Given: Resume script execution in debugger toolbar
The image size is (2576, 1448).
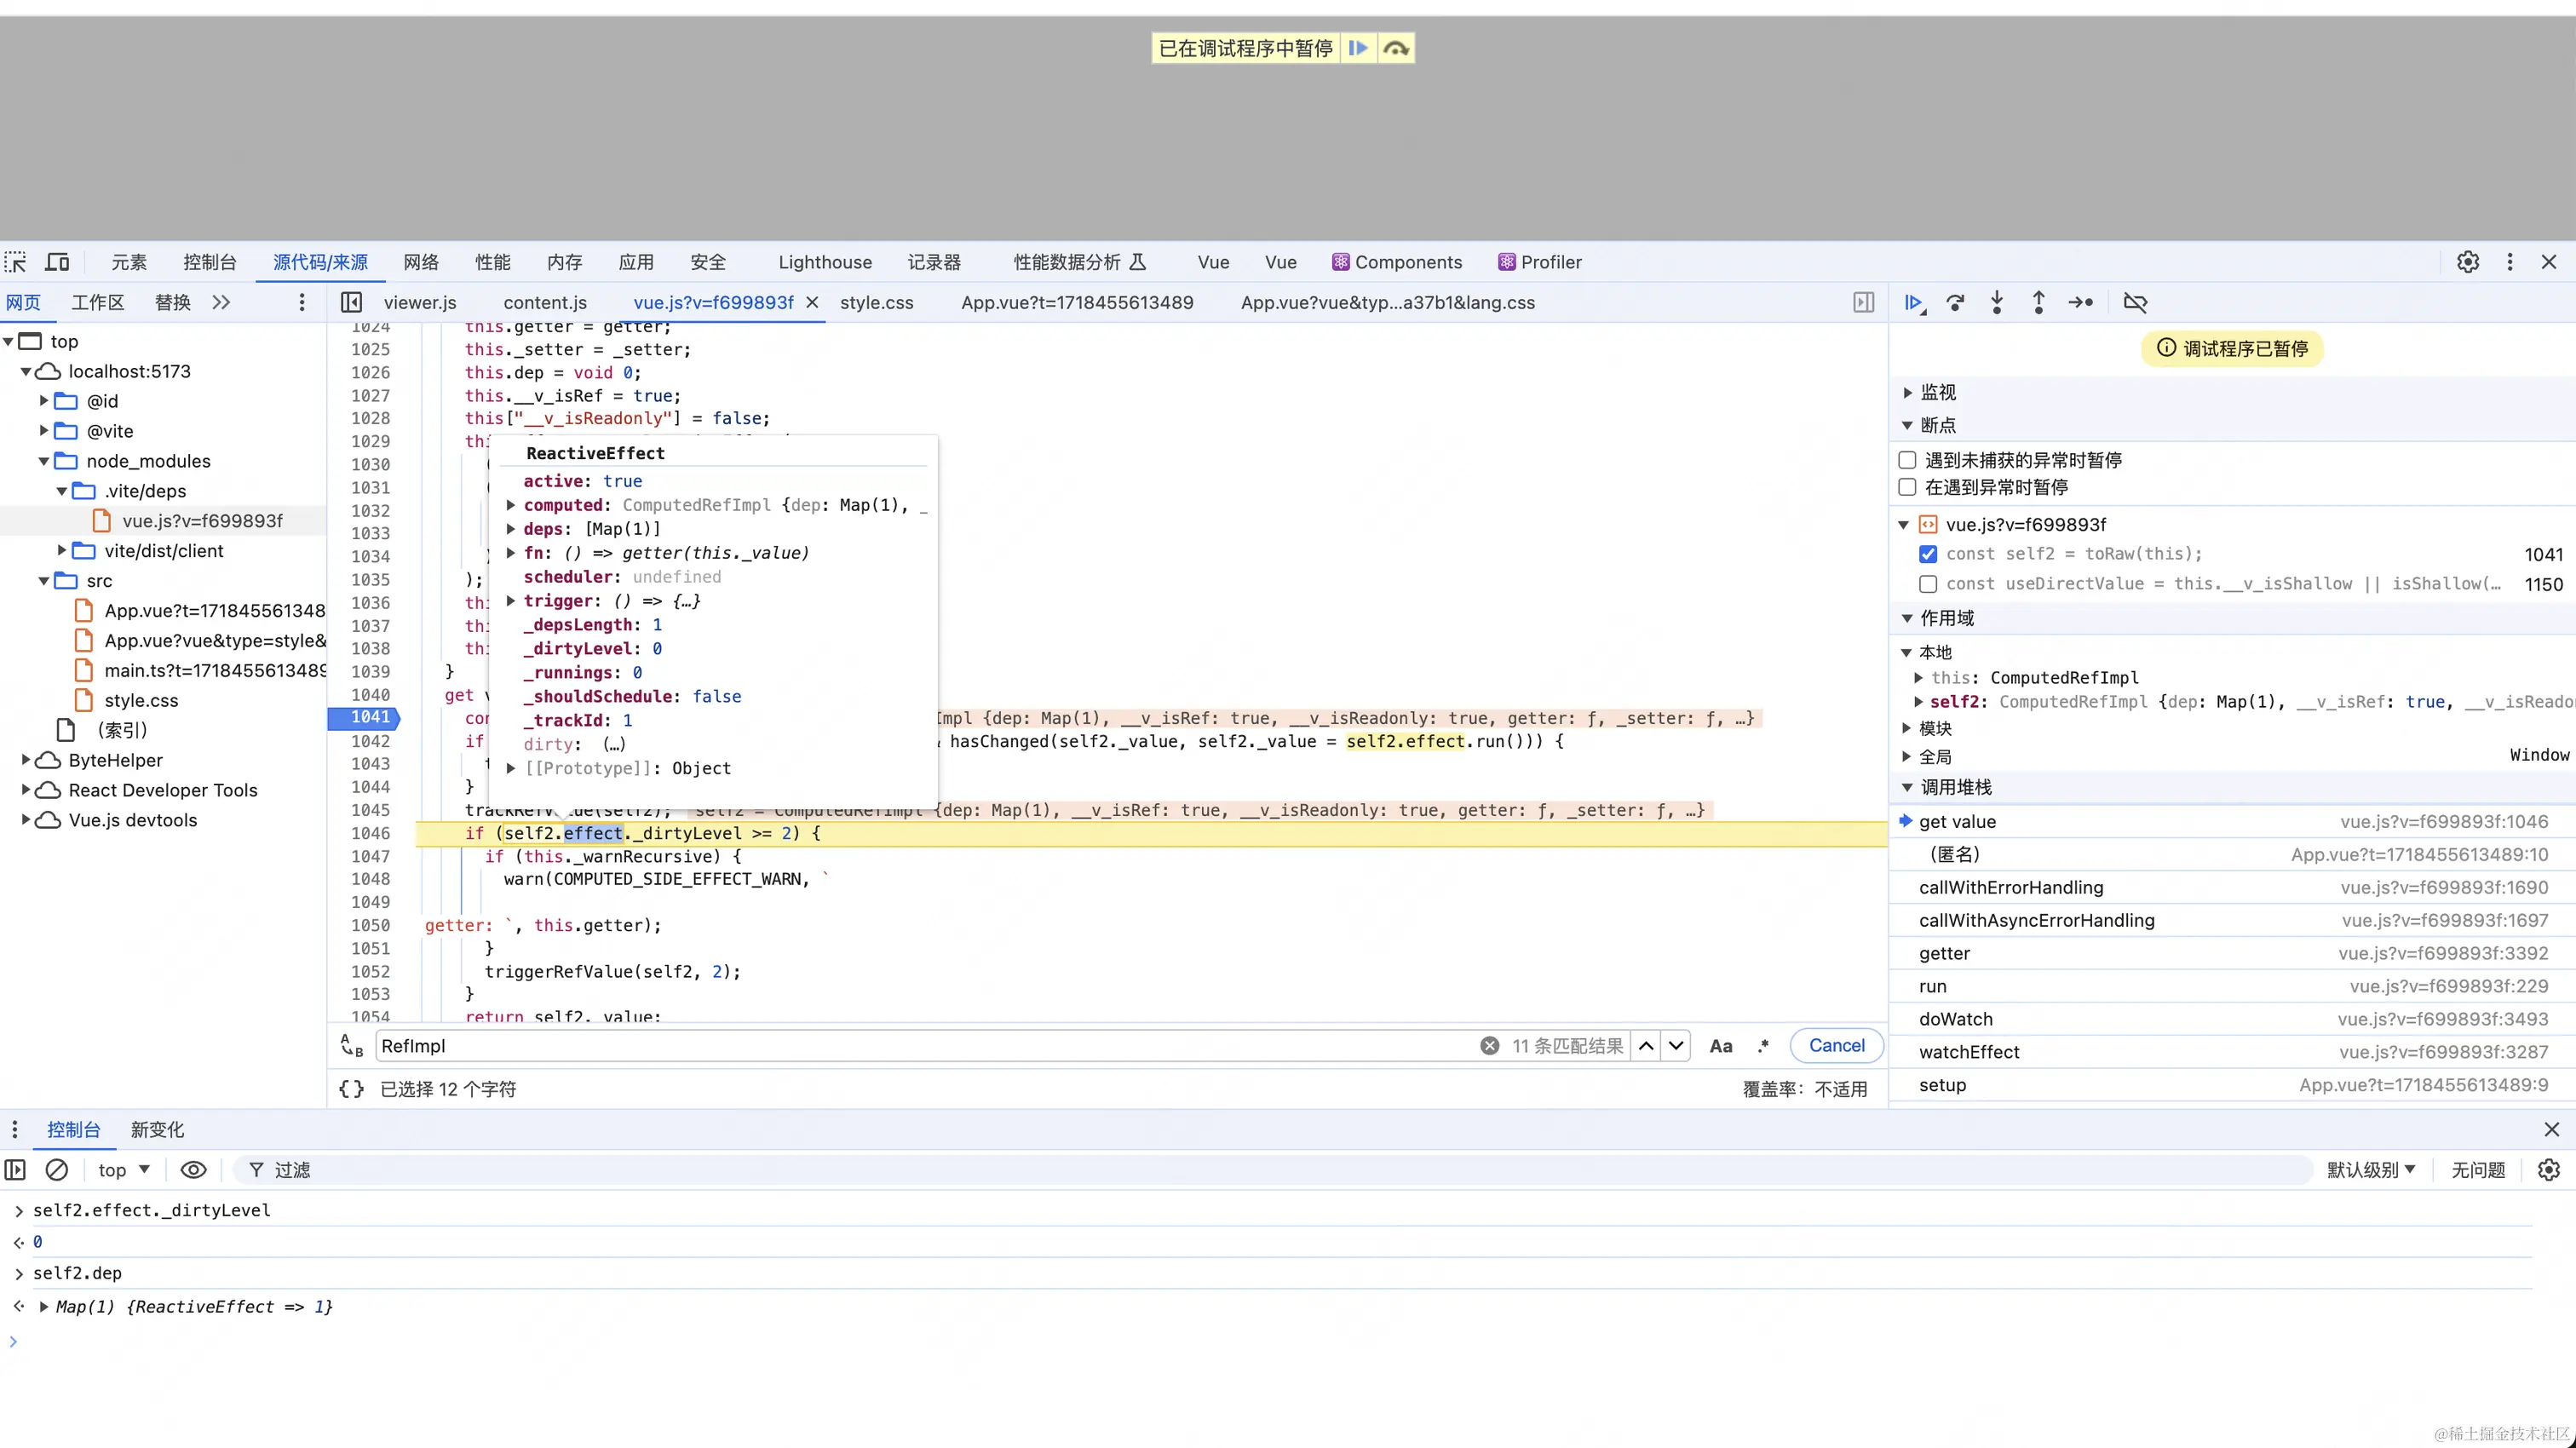Looking at the screenshot, I should (x=1913, y=303).
